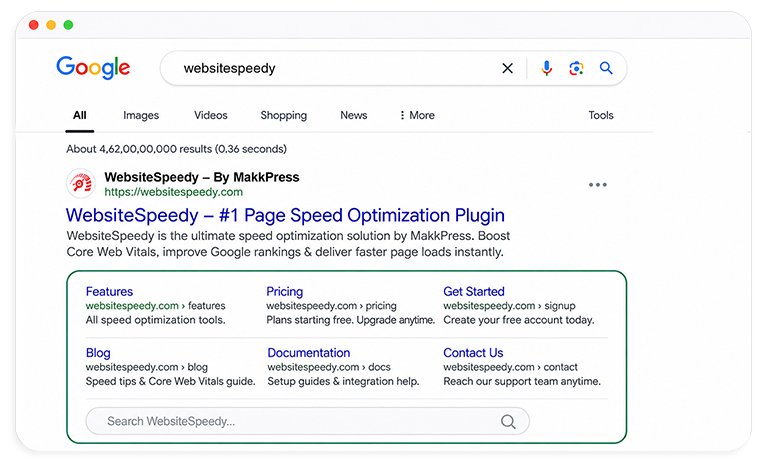Click 'websitespeedy.com › contact' breadcrumb
768x462 pixels.
(x=510, y=367)
